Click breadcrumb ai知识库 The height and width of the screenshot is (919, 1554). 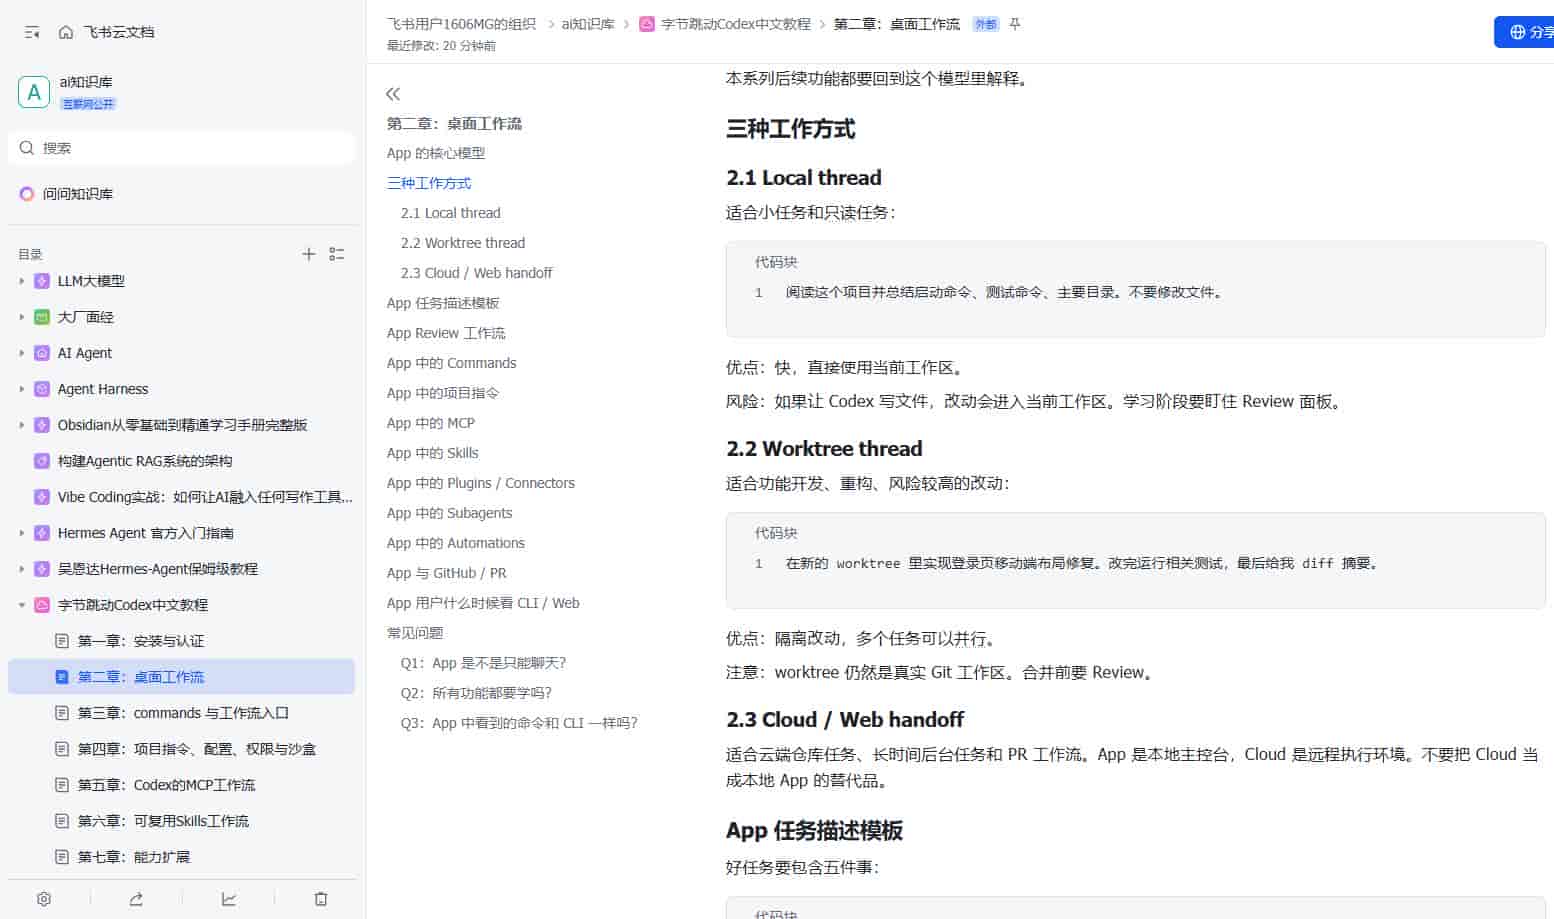(x=588, y=24)
